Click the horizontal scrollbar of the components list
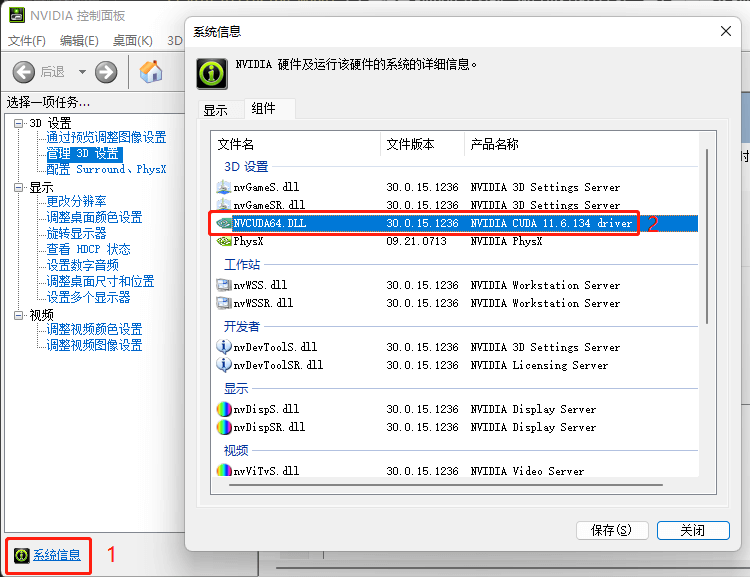 (x=446, y=485)
